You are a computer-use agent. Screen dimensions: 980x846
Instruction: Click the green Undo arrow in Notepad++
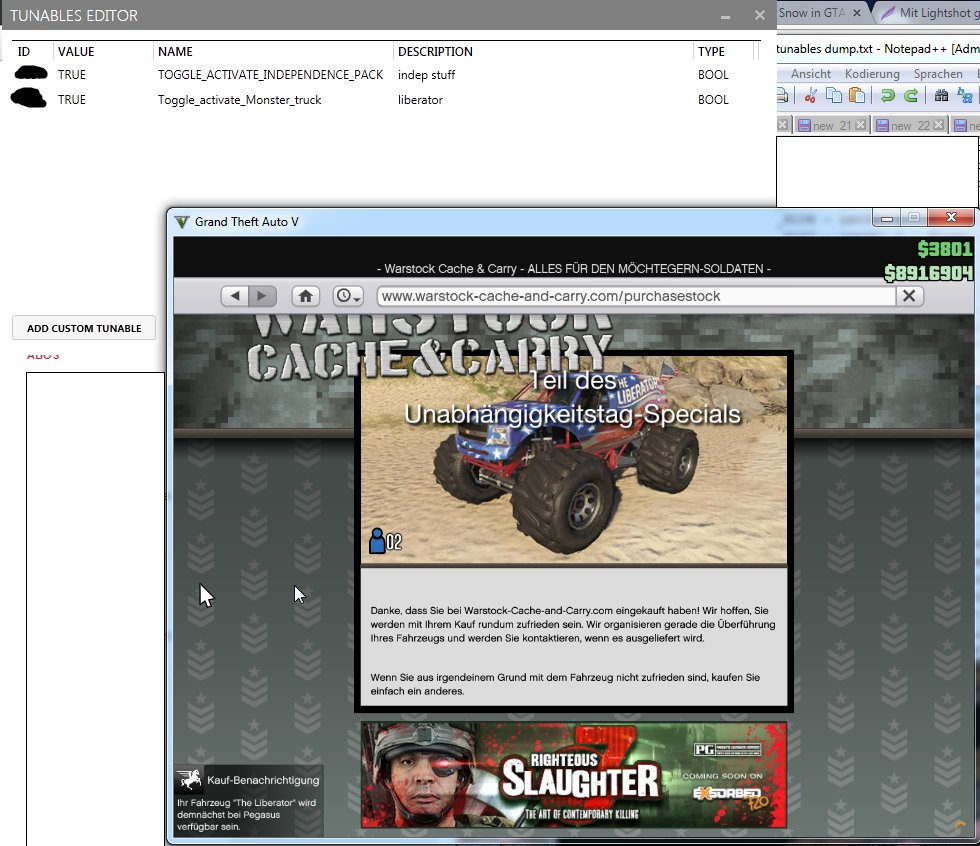[887, 96]
